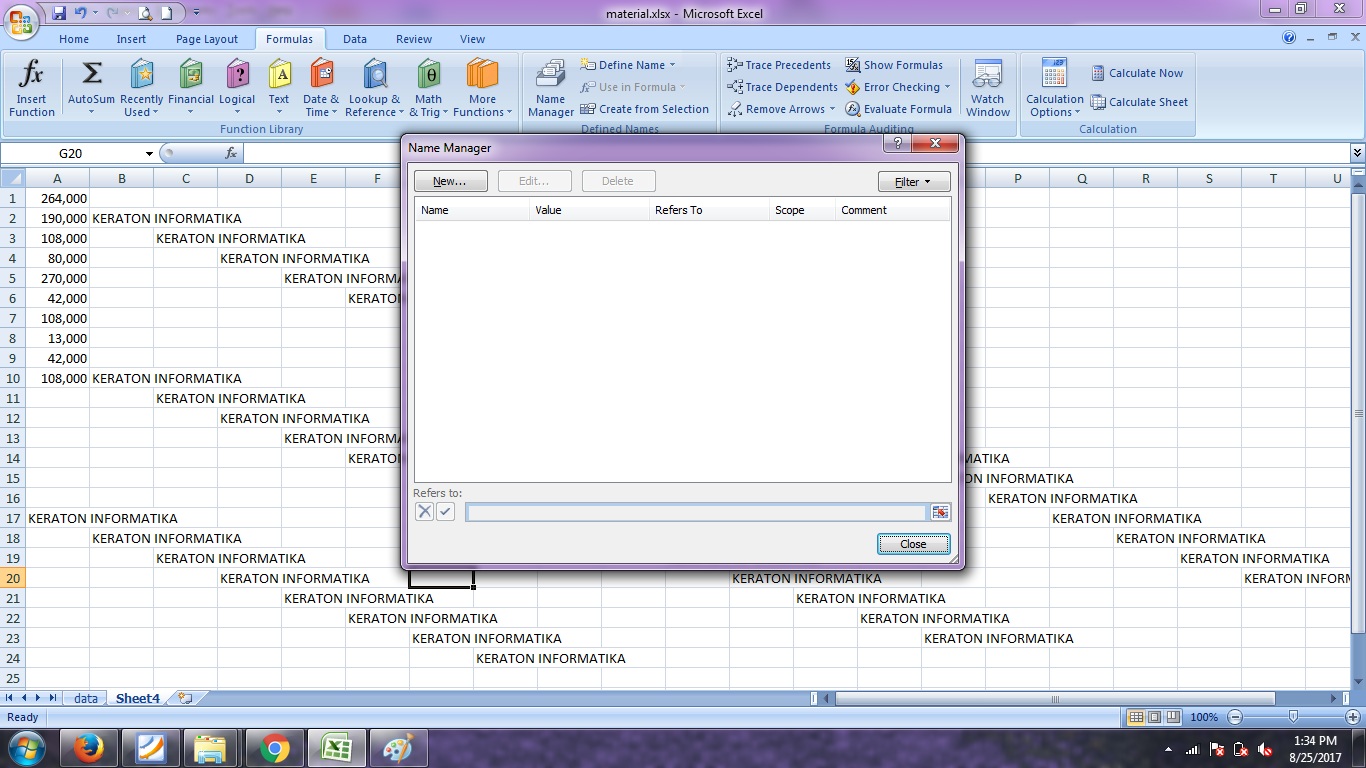Click the zoom in plus button
The image size is (1366, 768).
1353,717
